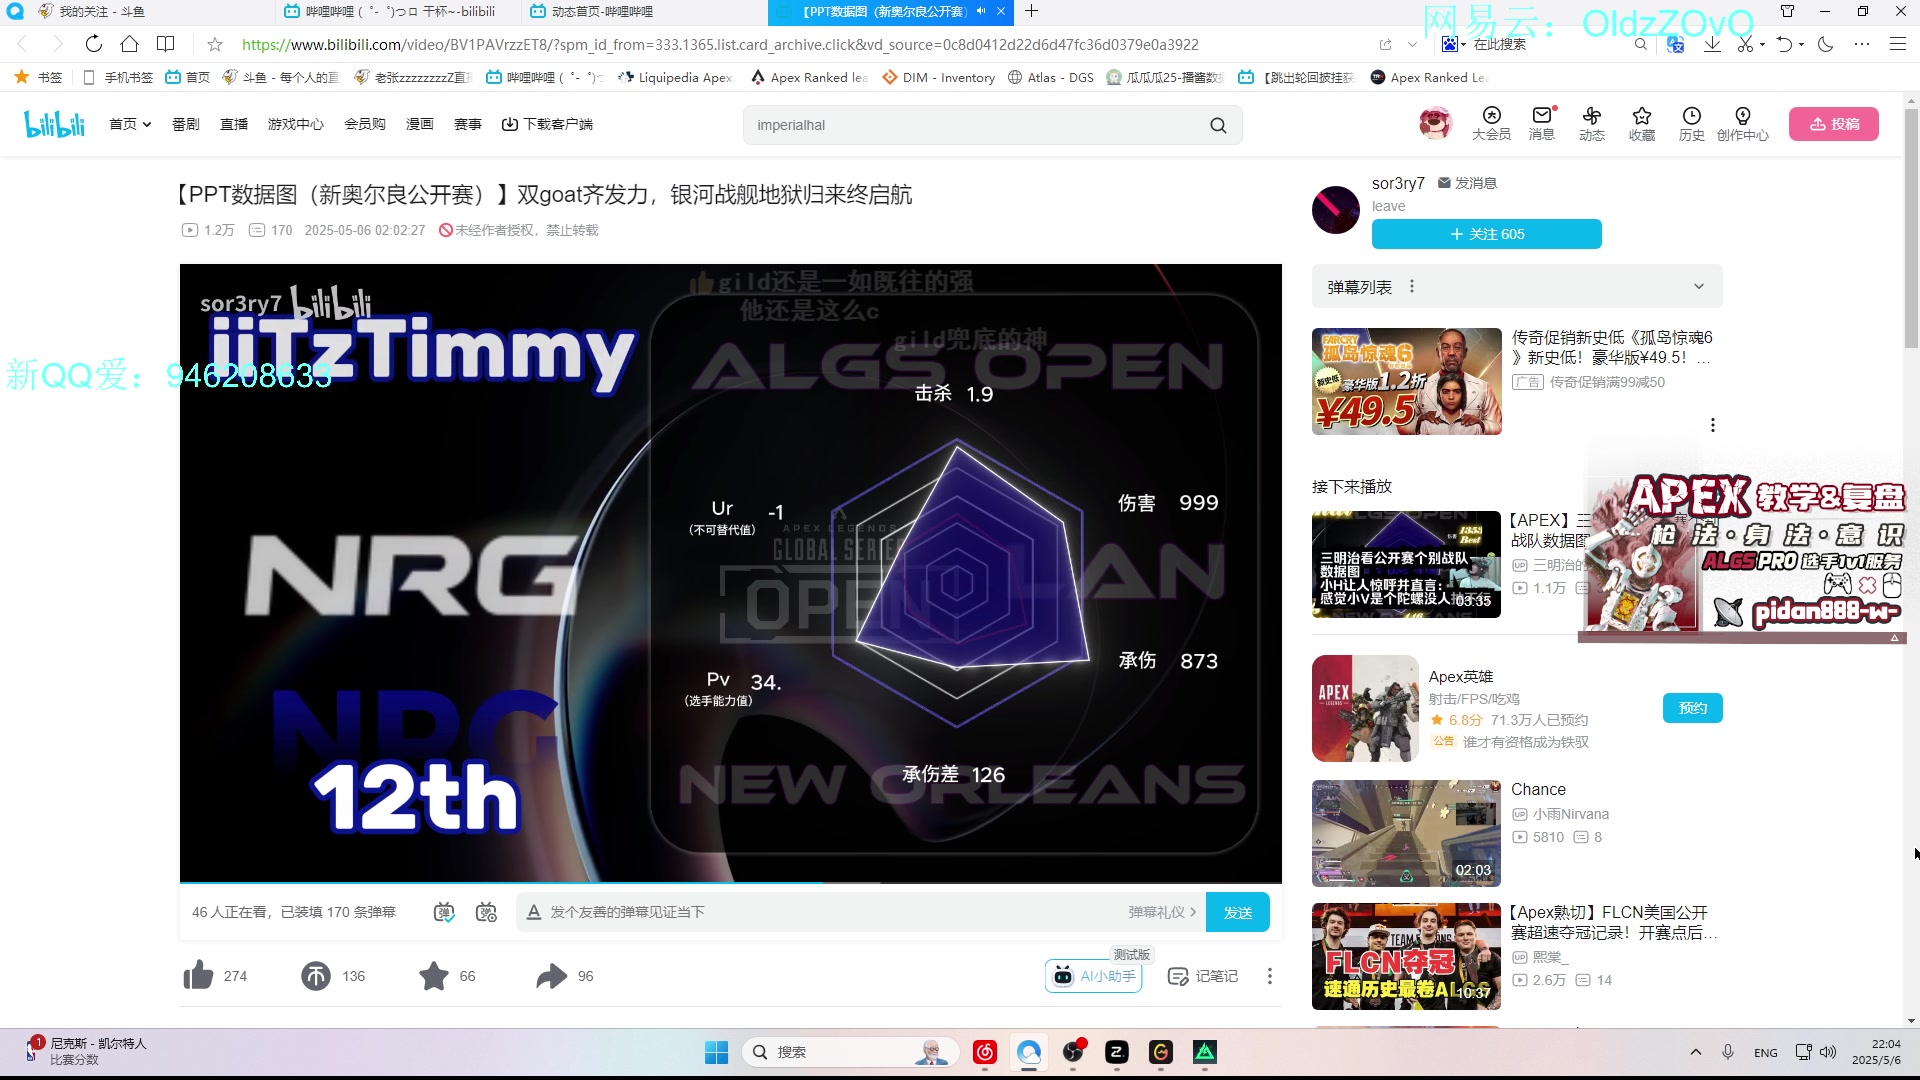Open 游戏中心 navigation item
1920x1080 pixels.
(296, 124)
